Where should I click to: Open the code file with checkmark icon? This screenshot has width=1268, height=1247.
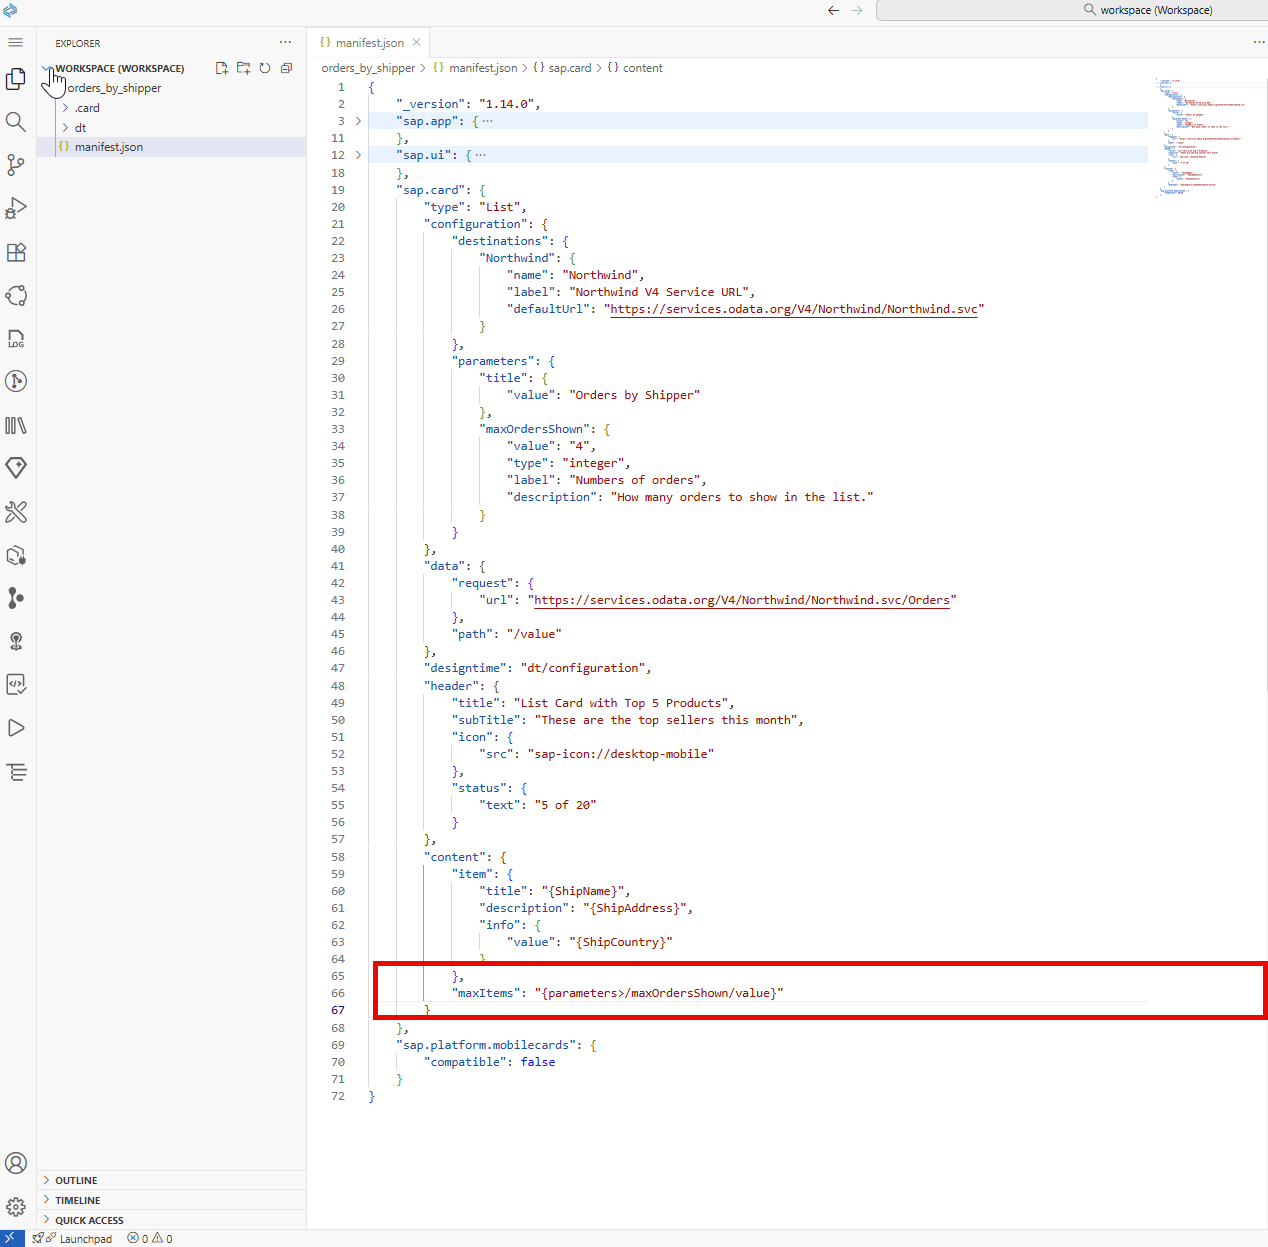[16, 684]
